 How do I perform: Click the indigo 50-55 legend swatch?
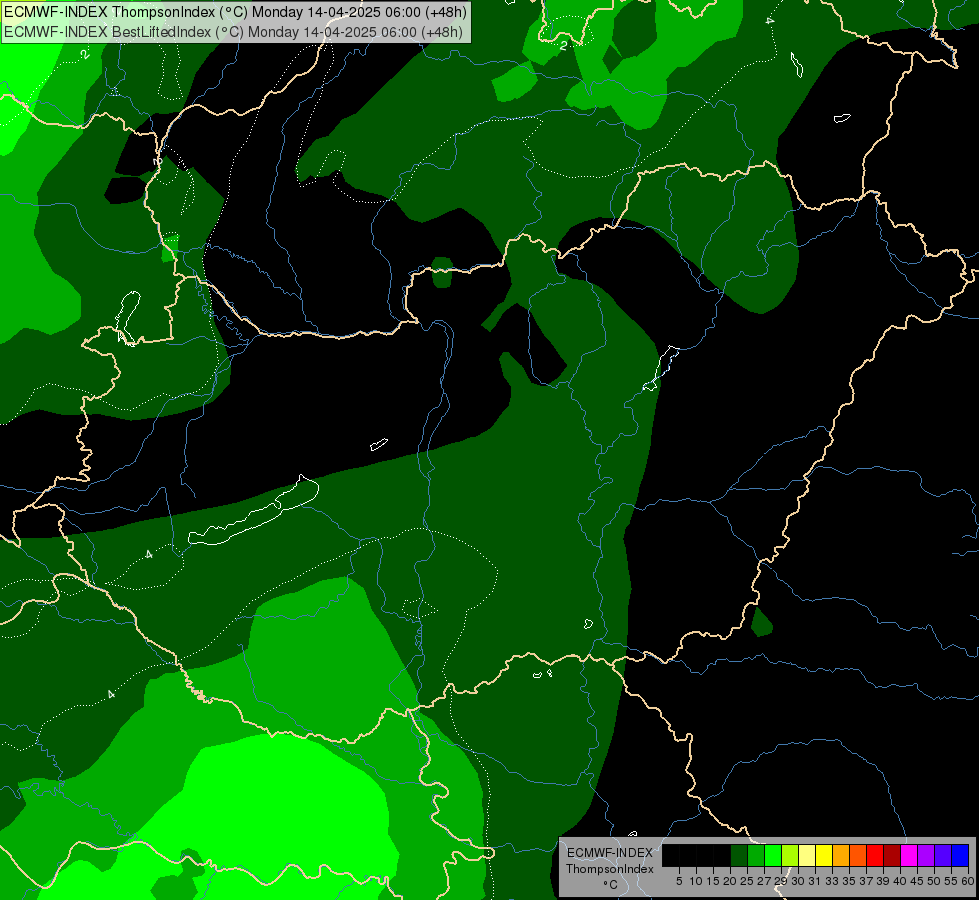pos(943,855)
